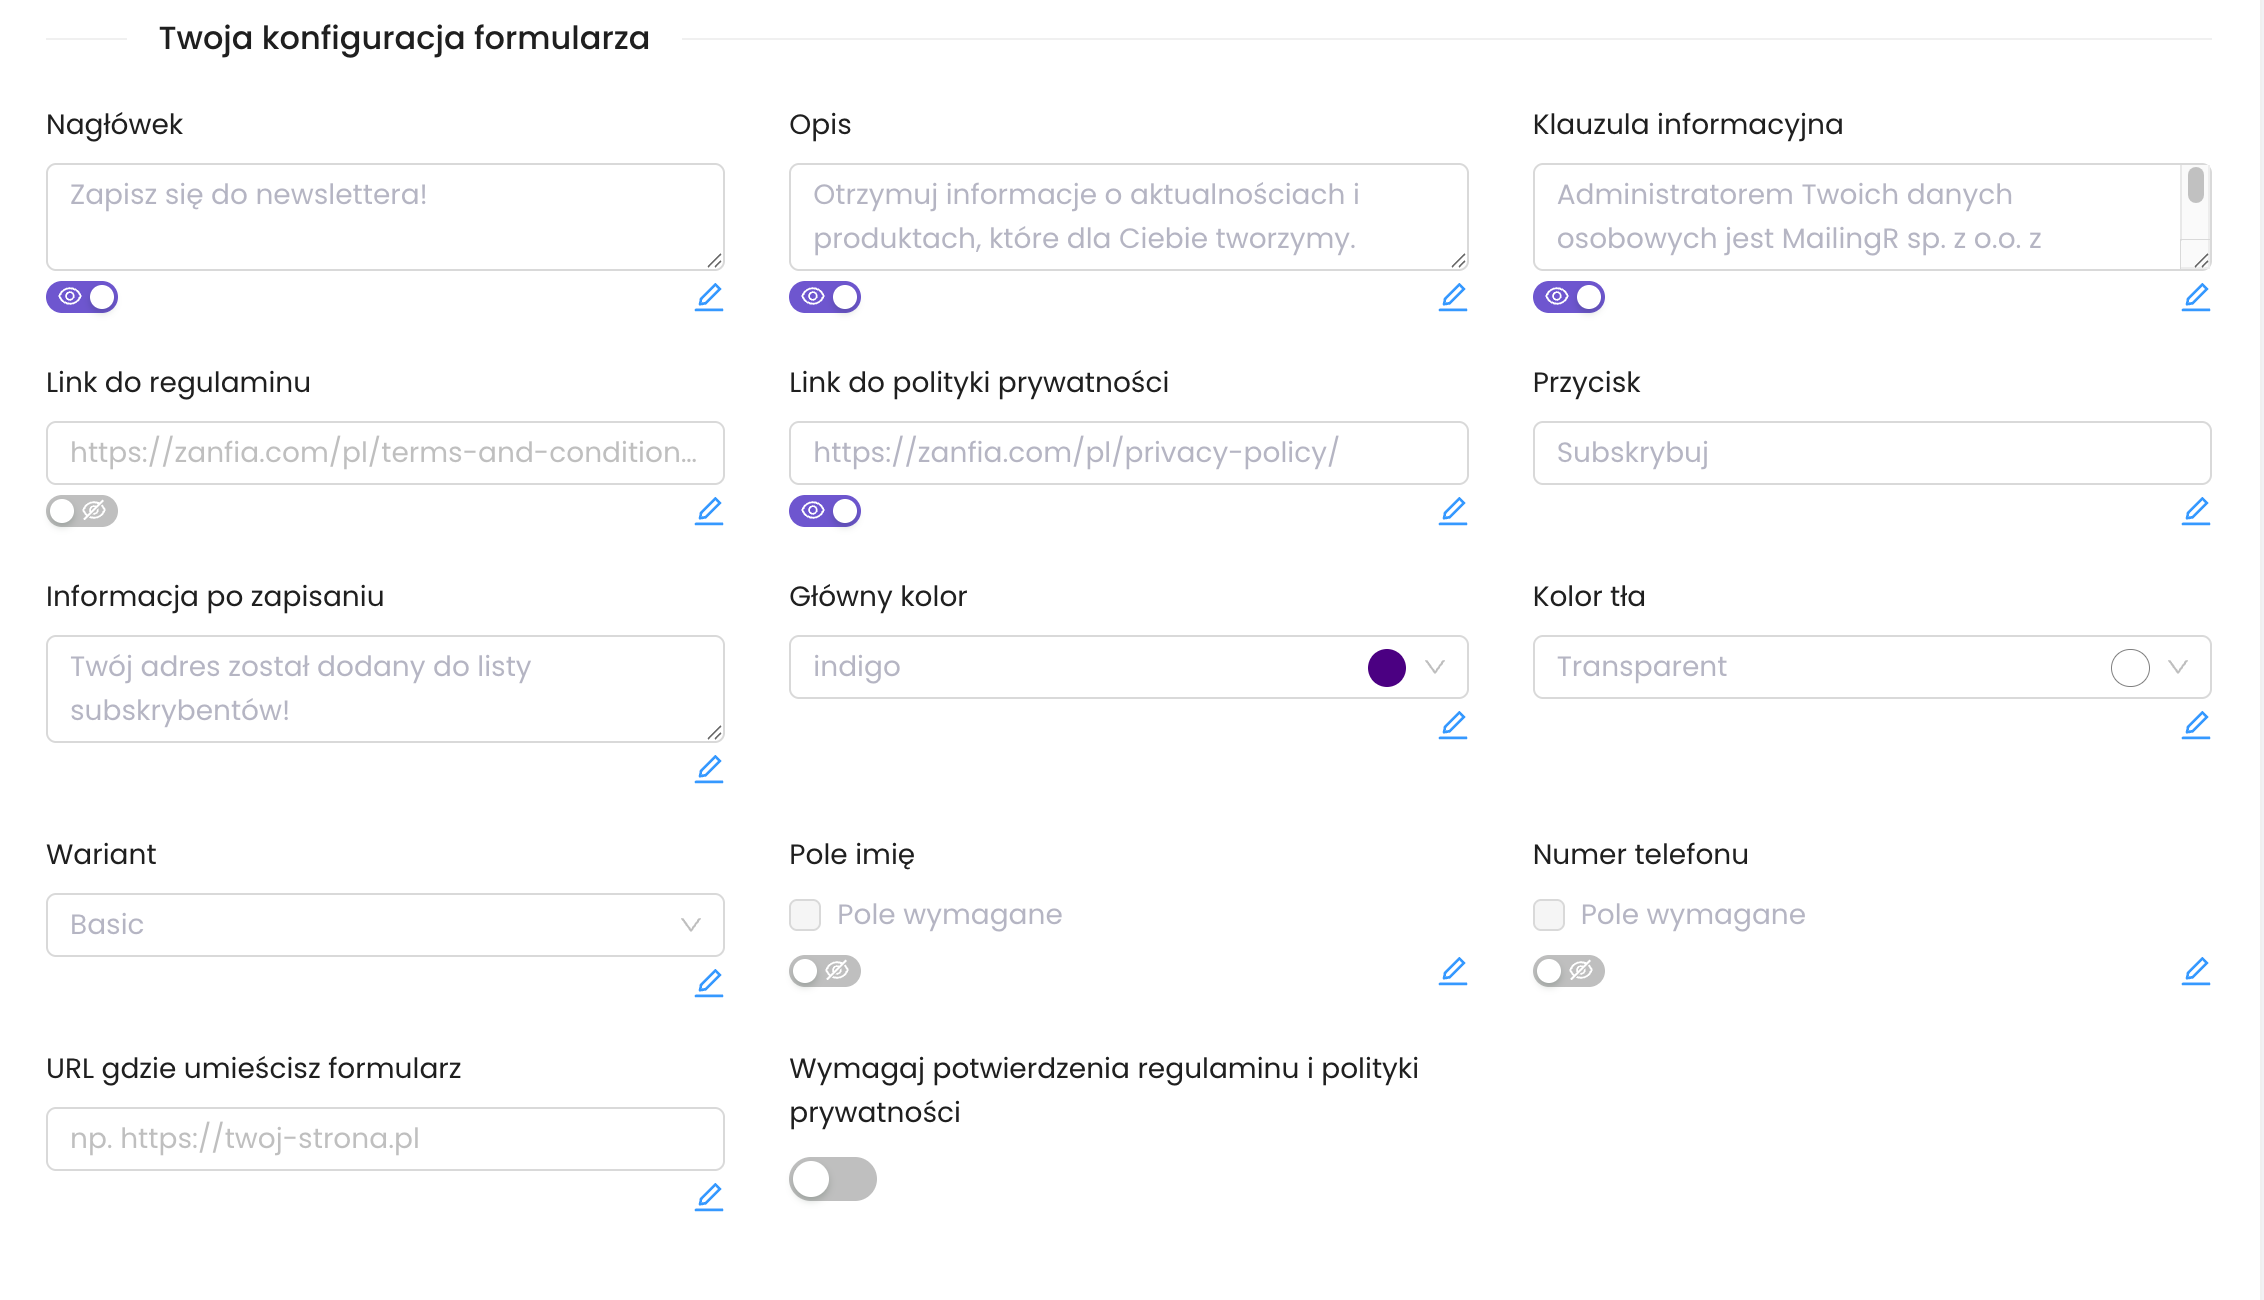The width and height of the screenshot is (2264, 1300).
Task: Open the Wariant Basic dropdown
Action: point(385,925)
